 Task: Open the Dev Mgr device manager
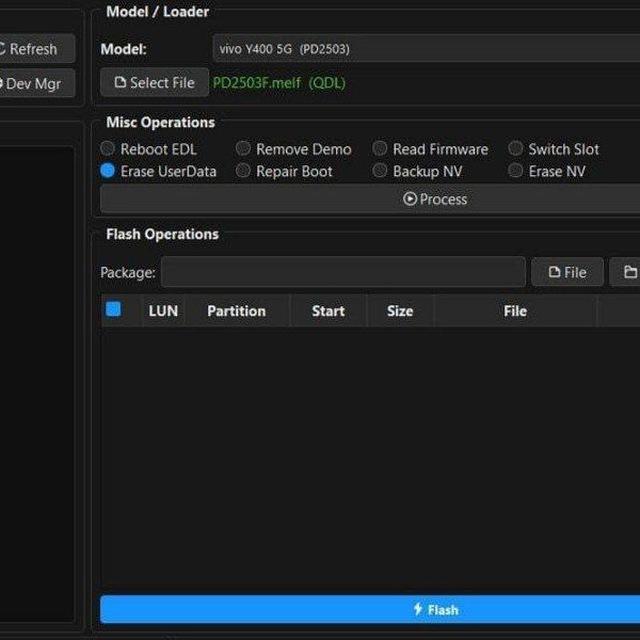pyautogui.click(x=36, y=83)
